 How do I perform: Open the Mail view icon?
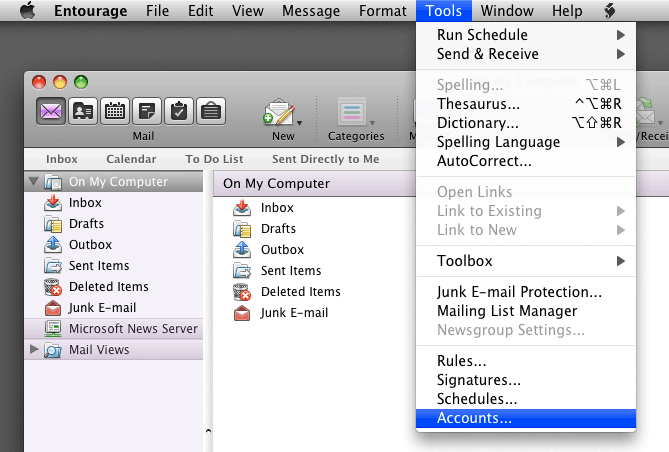point(51,111)
